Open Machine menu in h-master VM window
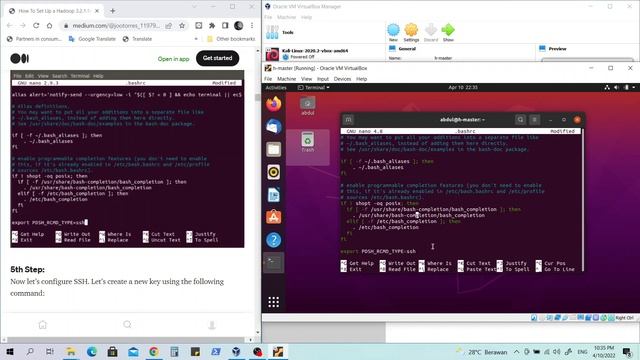The height and width of the screenshot is (360, 640). pyautogui.click(x=287, y=79)
